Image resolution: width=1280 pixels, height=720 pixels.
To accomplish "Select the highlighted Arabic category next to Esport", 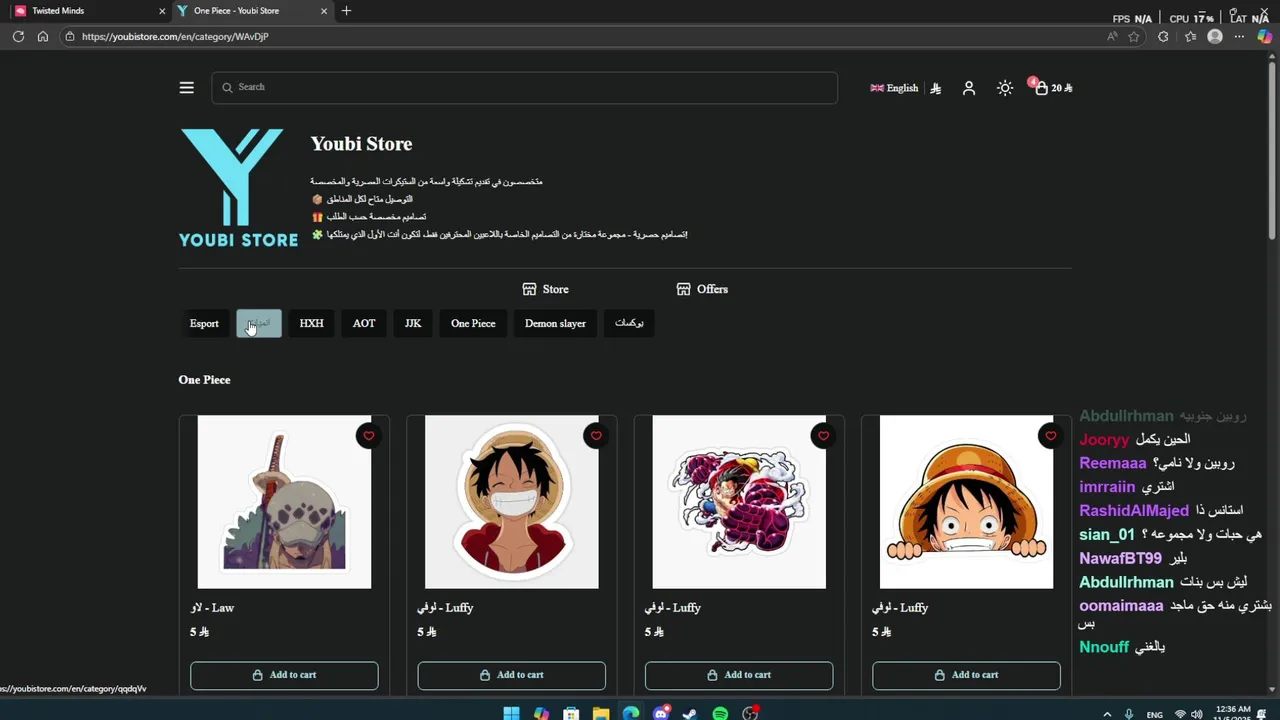I will [x=259, y=323].
